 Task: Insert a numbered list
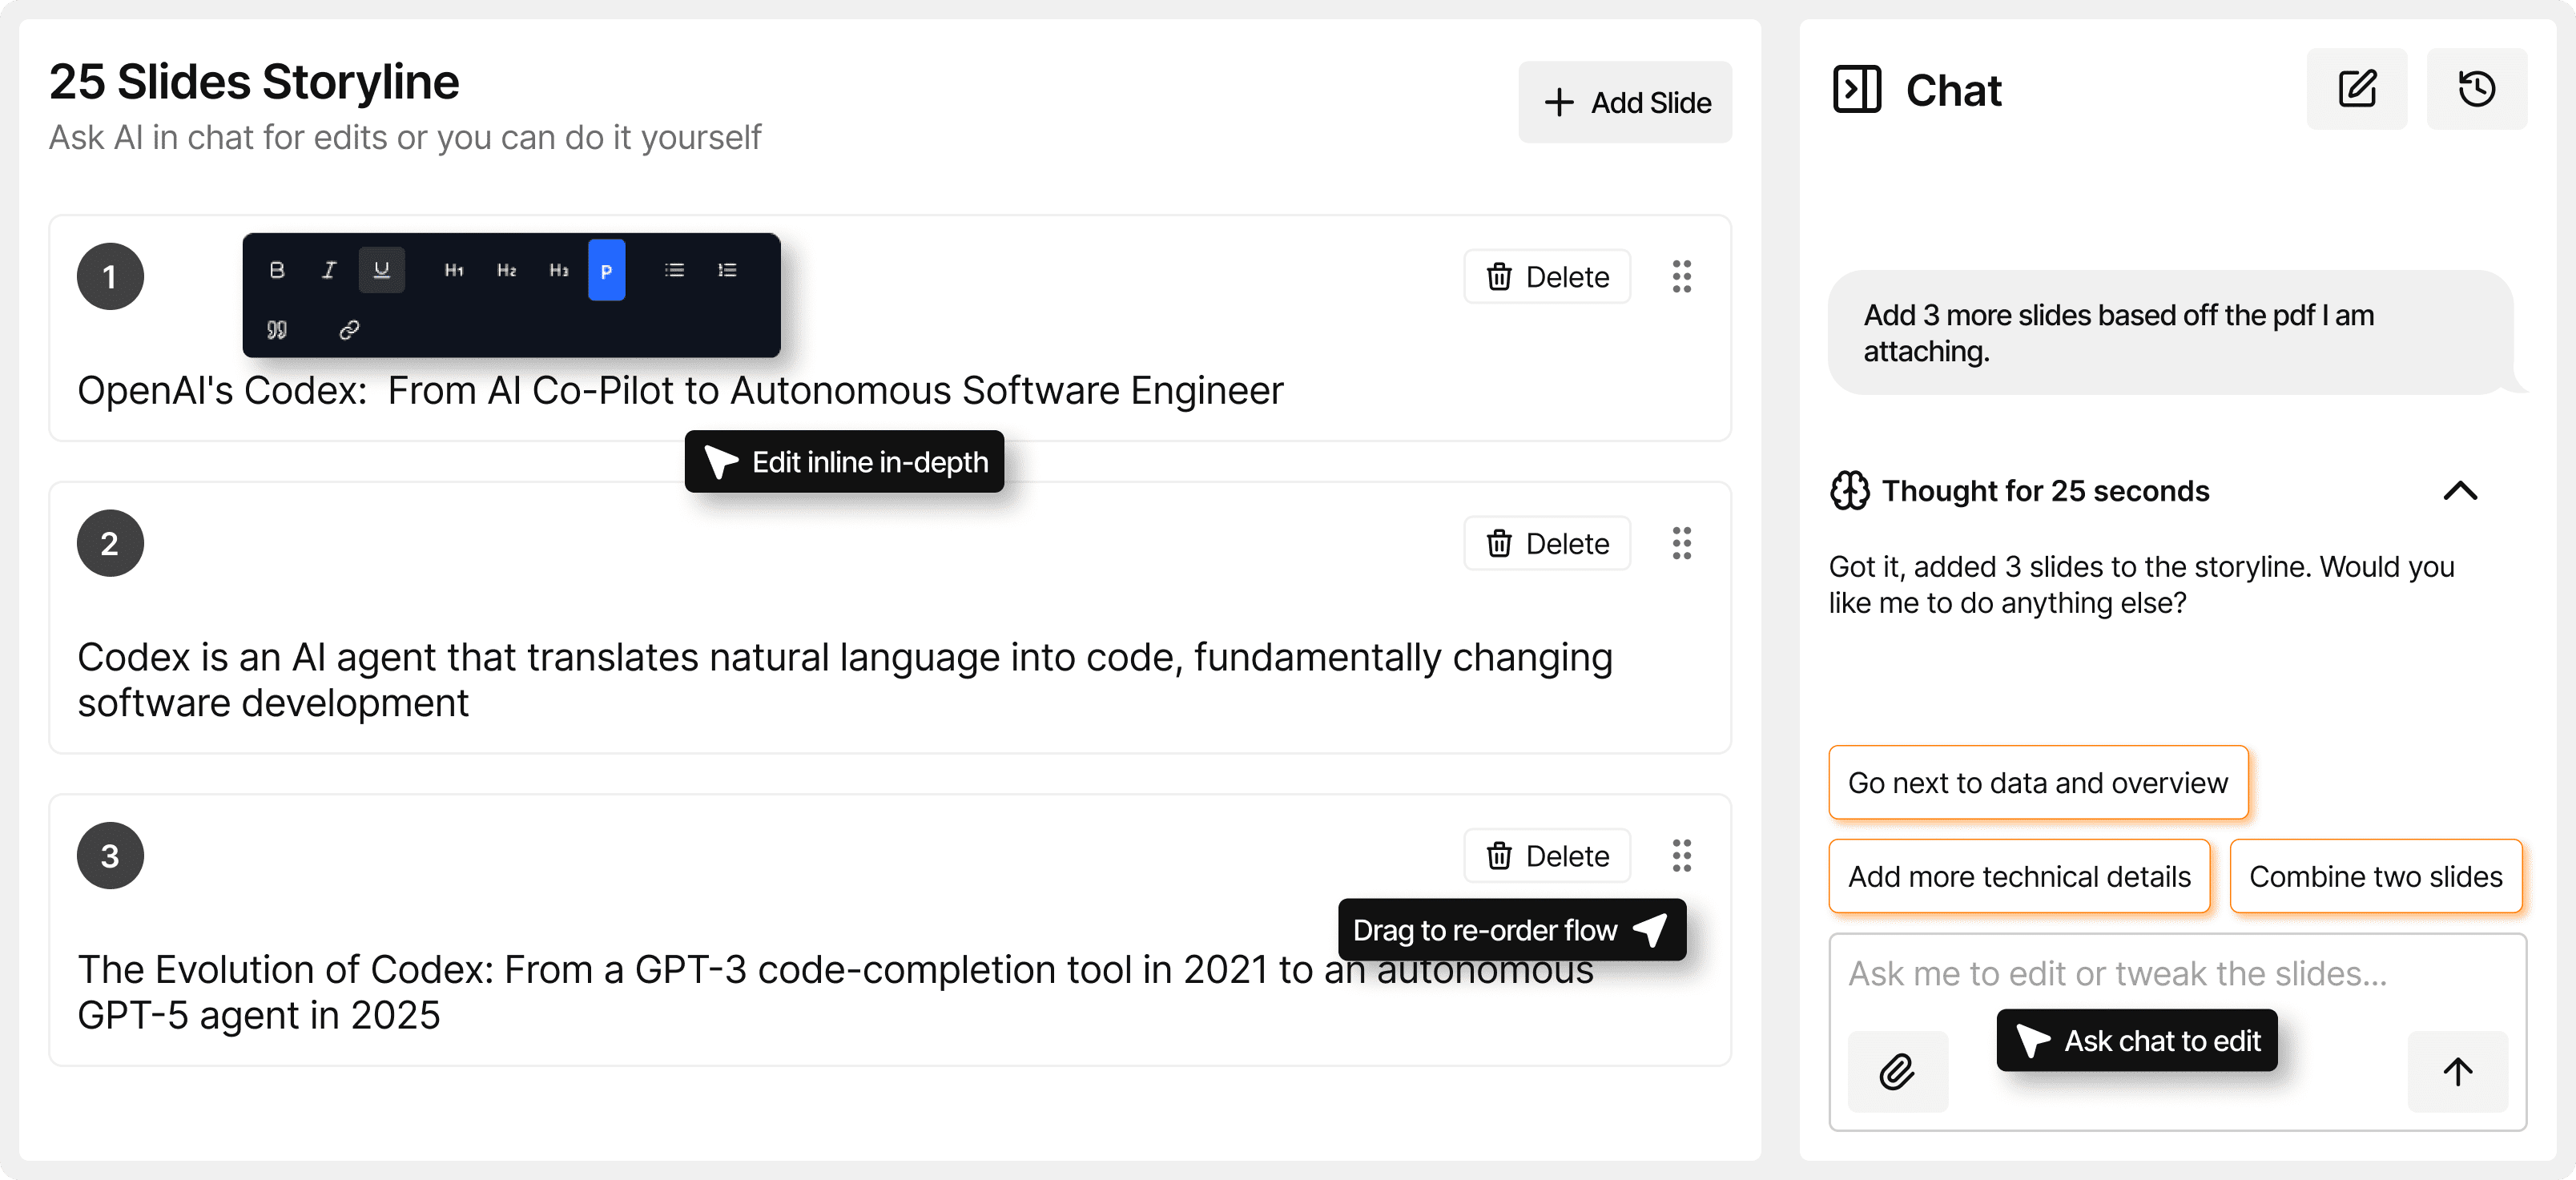click(x=727, y=270)
